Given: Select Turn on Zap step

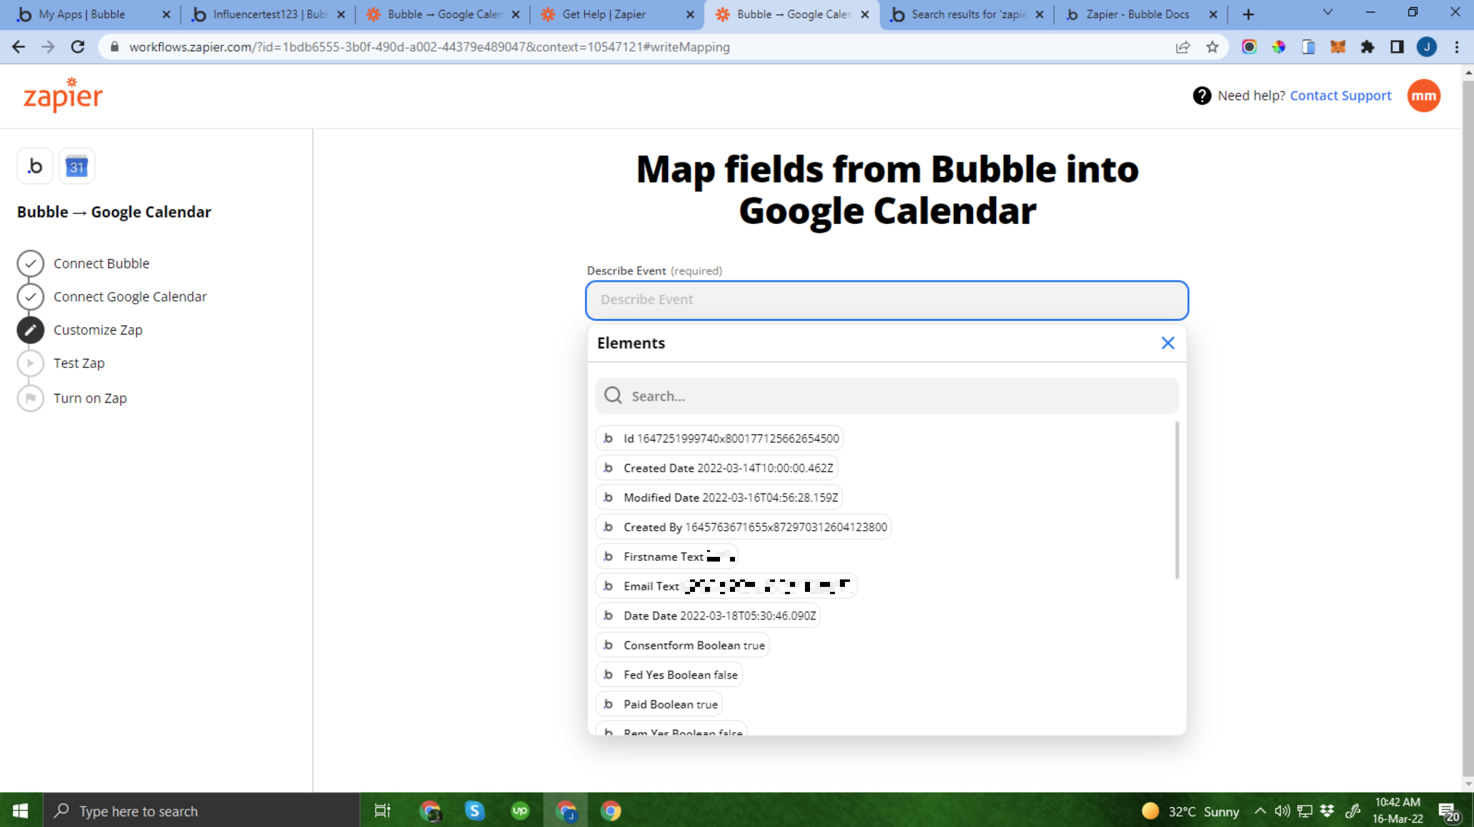Looking at the screenshot, I should point(90,398).
